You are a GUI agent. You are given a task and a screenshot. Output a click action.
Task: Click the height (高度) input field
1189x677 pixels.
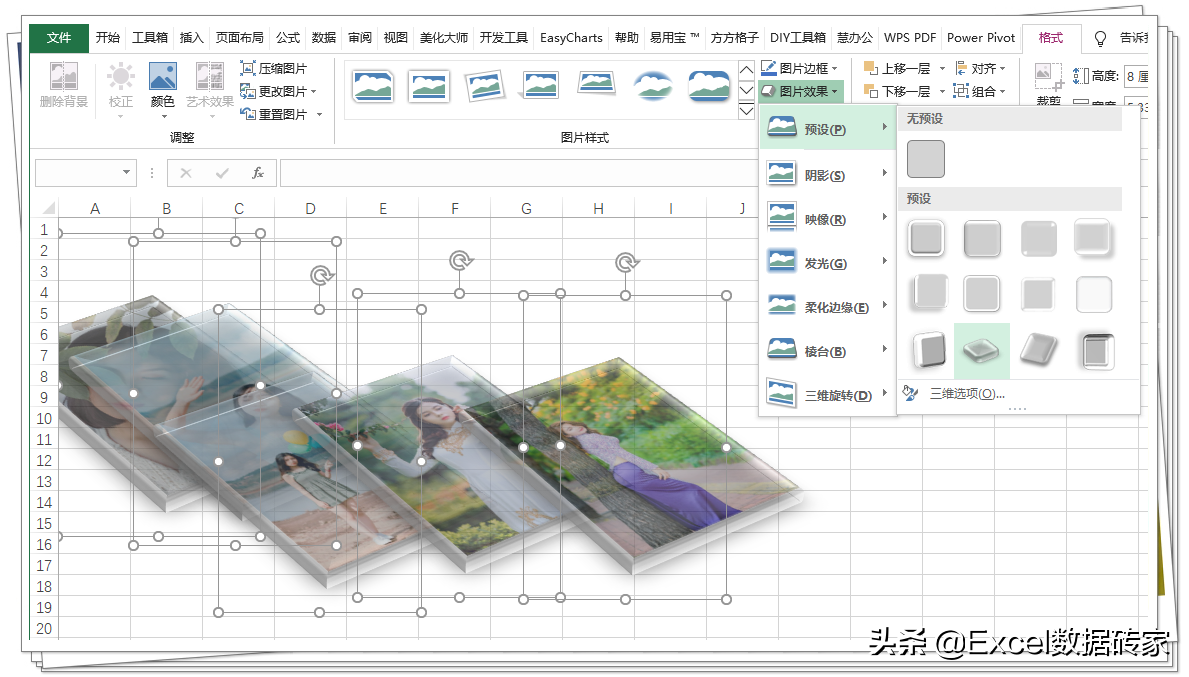tap(1136, 76)
